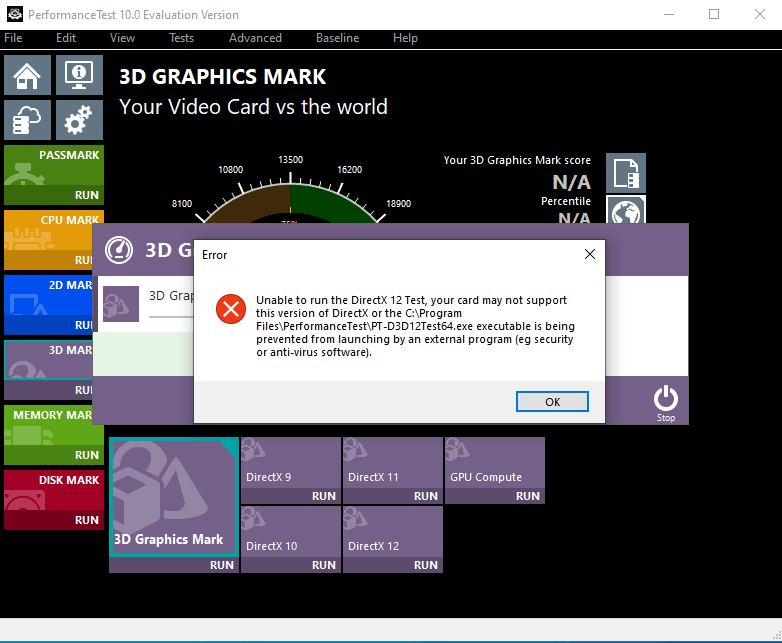Select the DirectX 12 test tile
This screenshot has height=643, width=782.
pos(393,532)
